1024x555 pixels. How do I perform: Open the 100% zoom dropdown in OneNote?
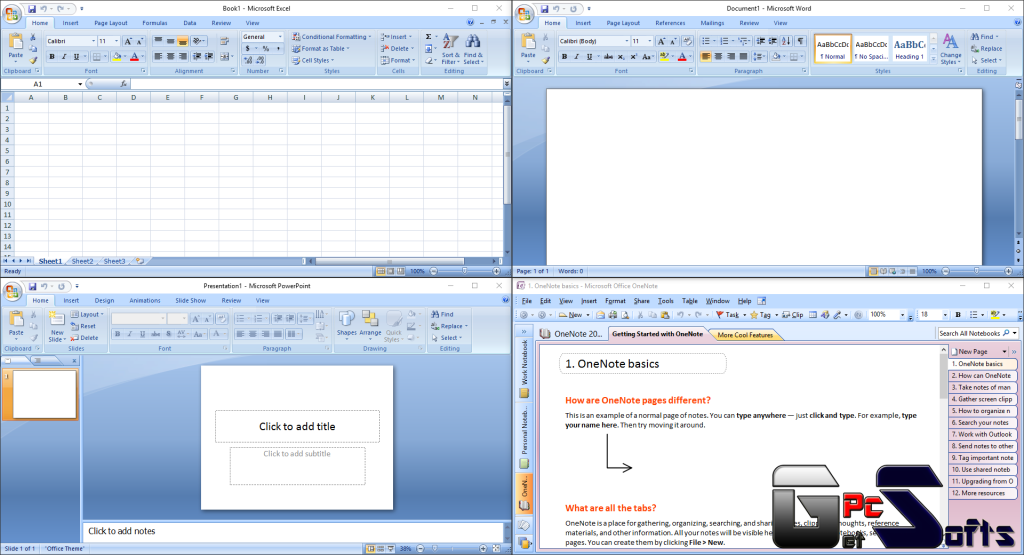(x=903, y=315)
